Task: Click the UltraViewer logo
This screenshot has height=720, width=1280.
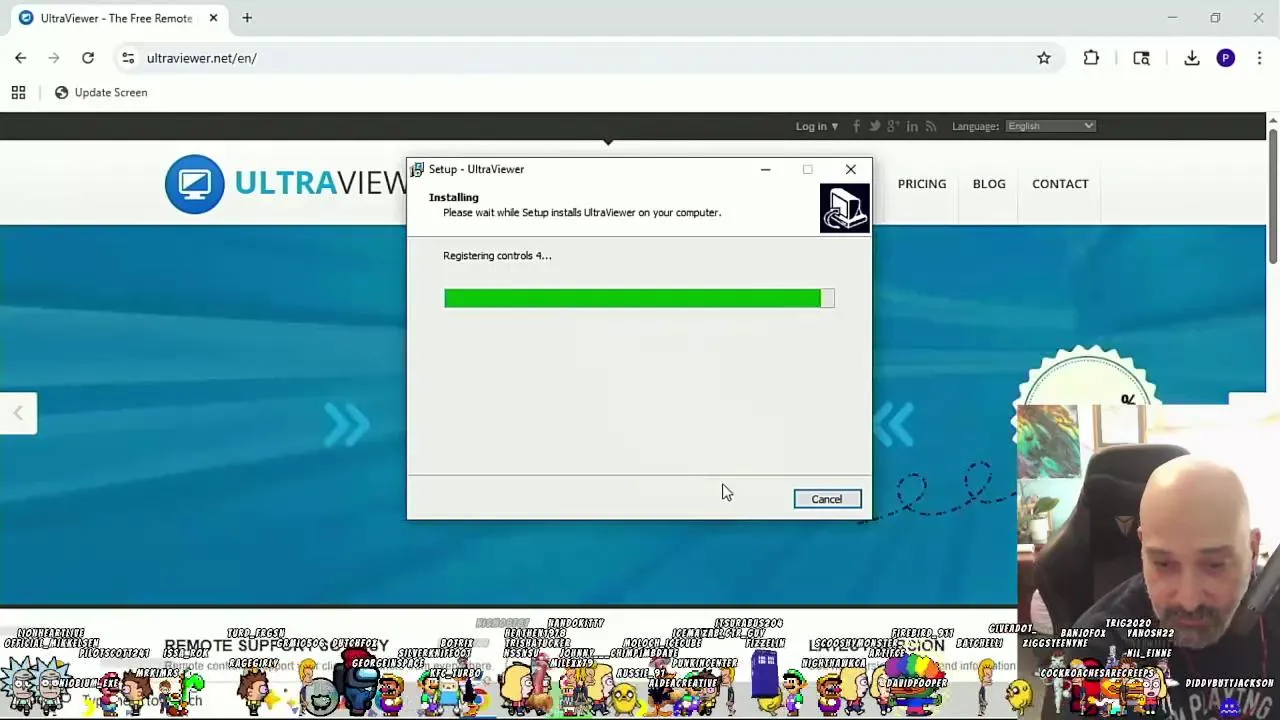Action: point(287,184)
